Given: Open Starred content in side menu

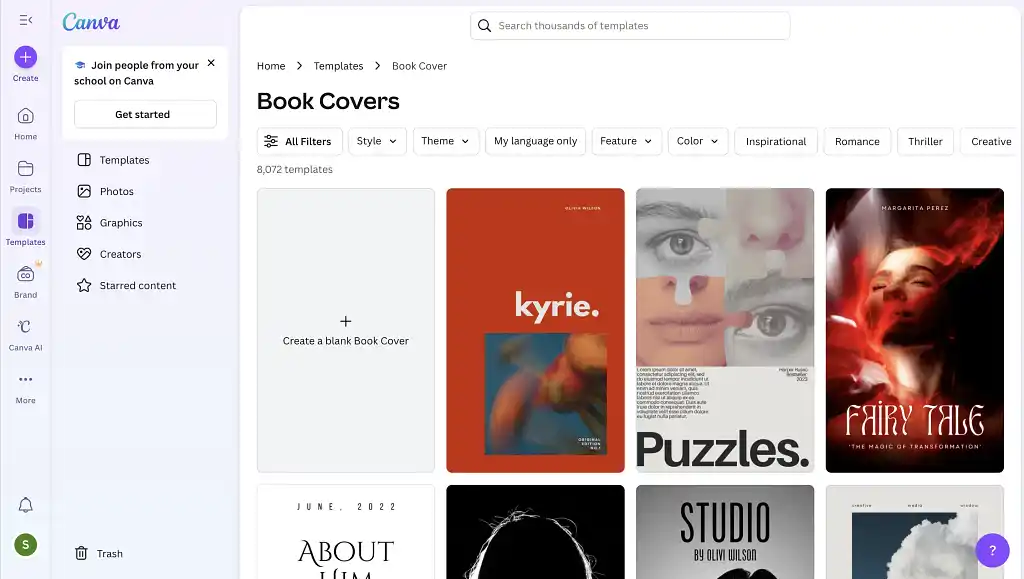Looking at the screenshot, I should tap(137, 285).
